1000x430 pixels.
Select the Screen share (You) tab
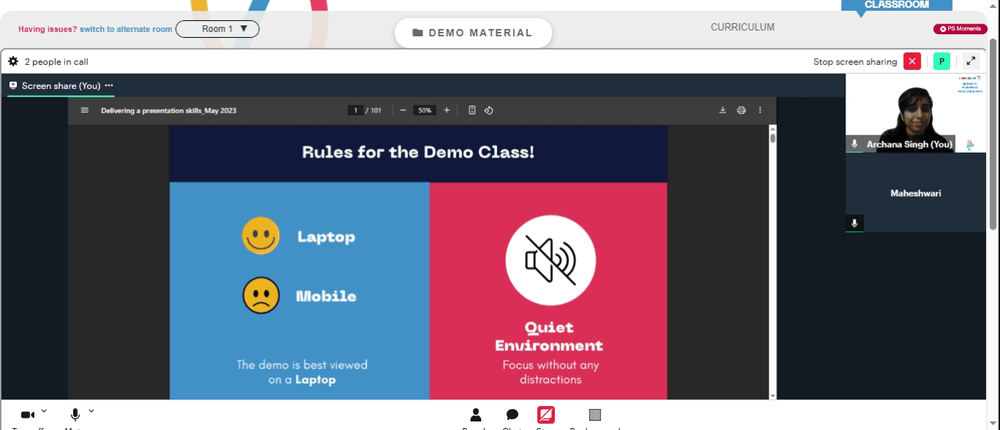point(61,85)
